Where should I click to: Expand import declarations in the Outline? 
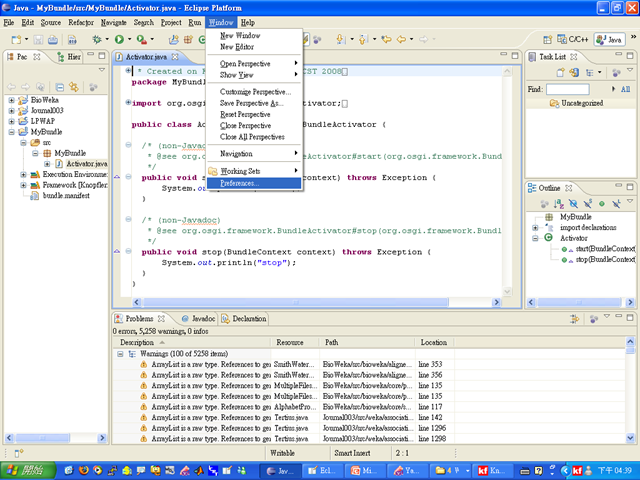(536, 227)
